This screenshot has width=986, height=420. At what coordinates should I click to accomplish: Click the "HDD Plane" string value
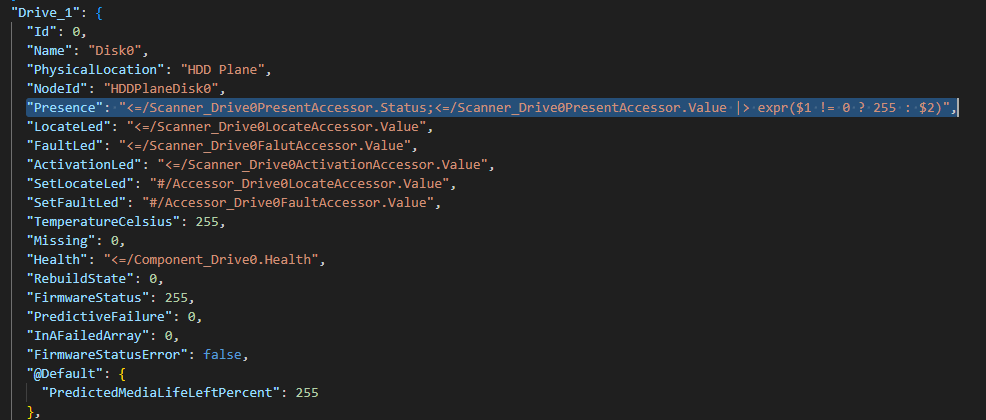[x=224, y=70]
